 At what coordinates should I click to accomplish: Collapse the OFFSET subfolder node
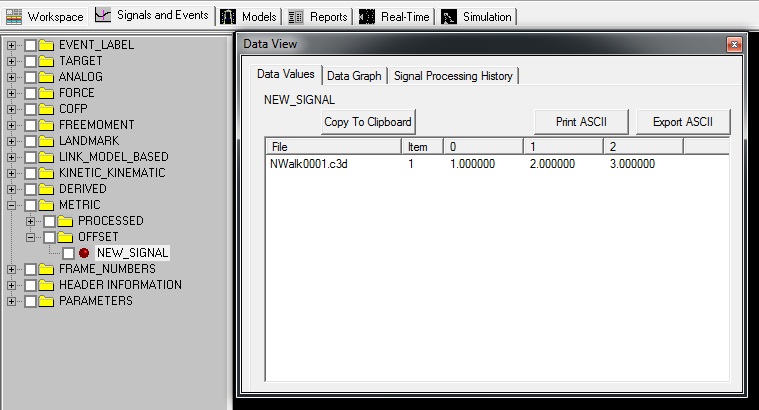coord(30,237)
